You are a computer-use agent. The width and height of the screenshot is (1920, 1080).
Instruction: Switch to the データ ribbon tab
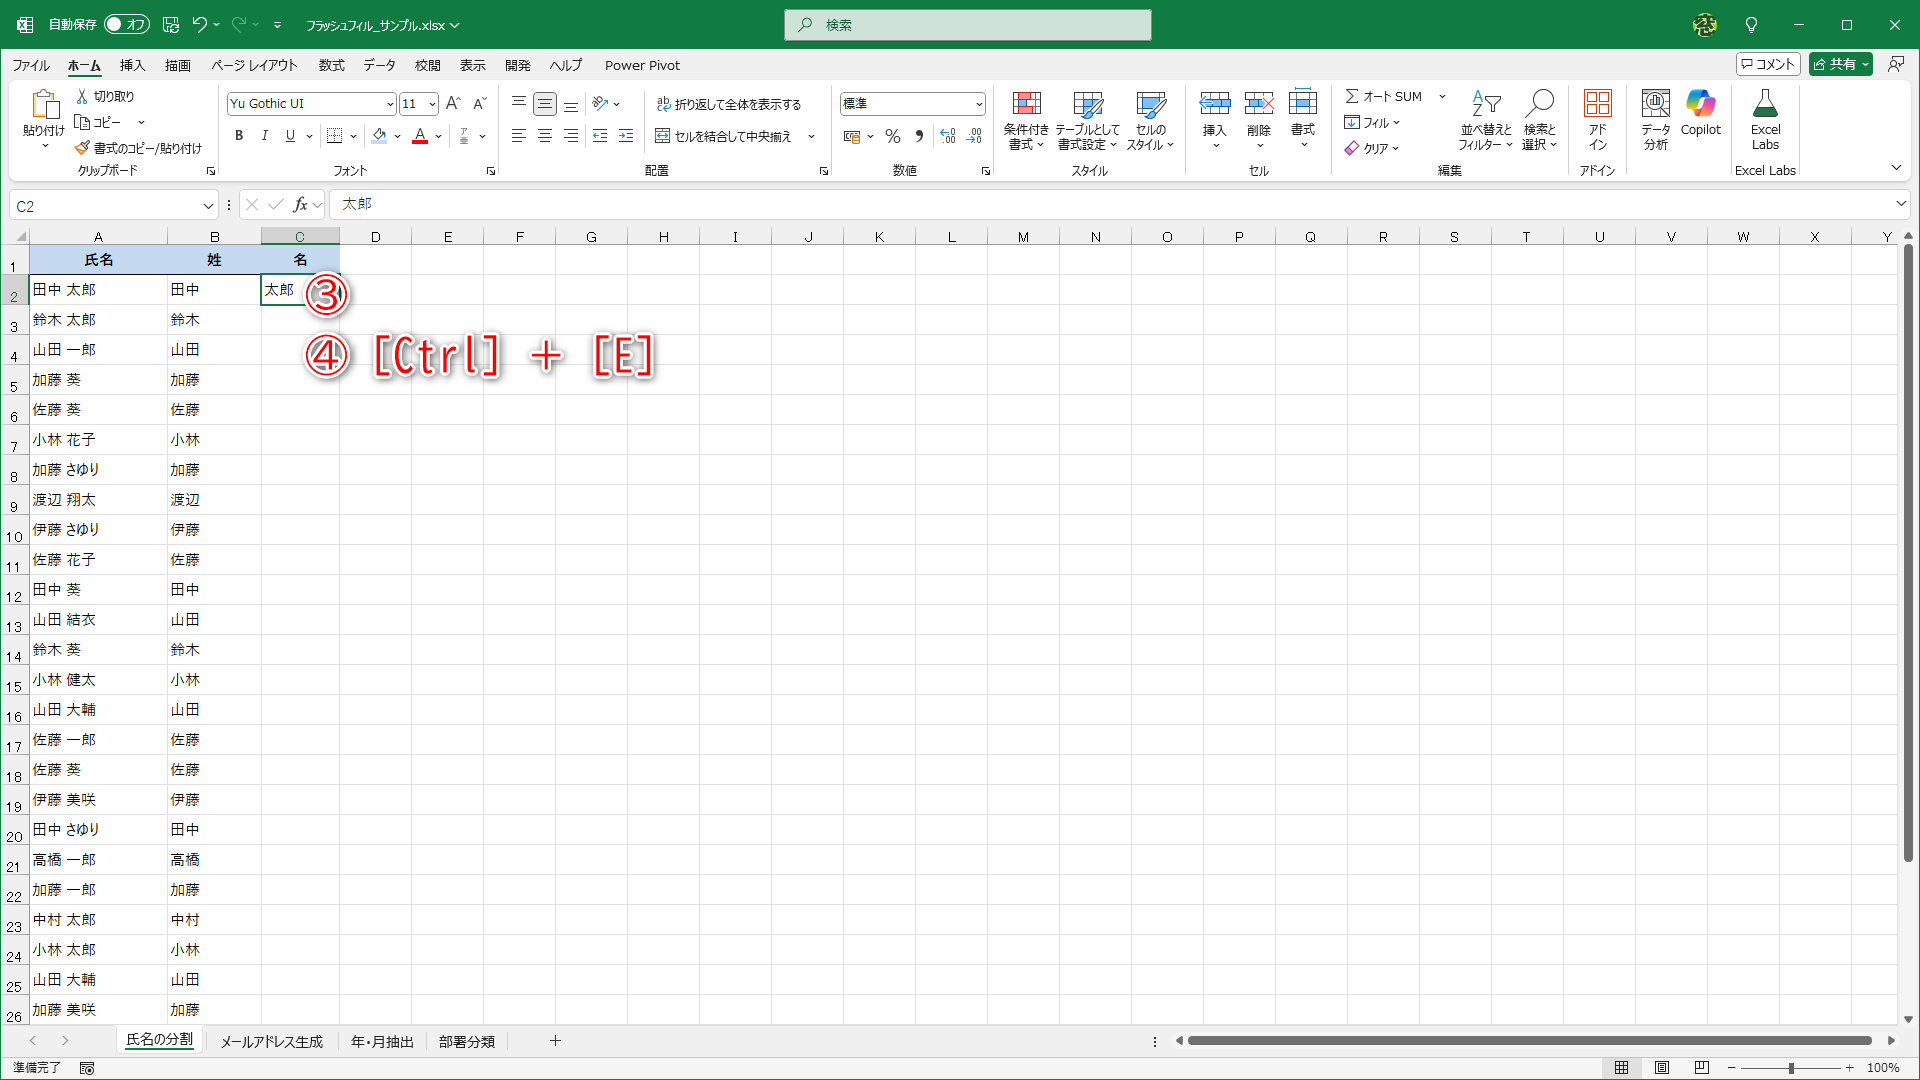point(379,65)
